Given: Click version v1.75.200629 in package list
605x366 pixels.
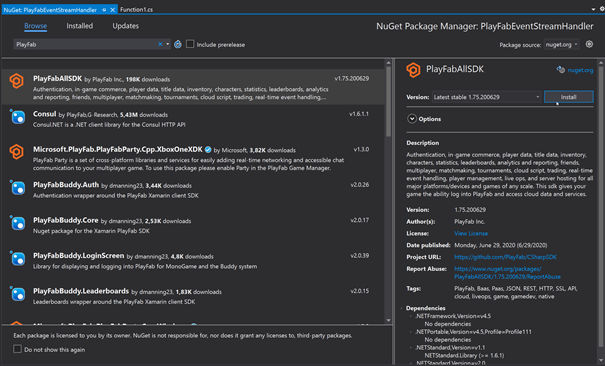Looking at the screenshot, I should tap(352, 78).
